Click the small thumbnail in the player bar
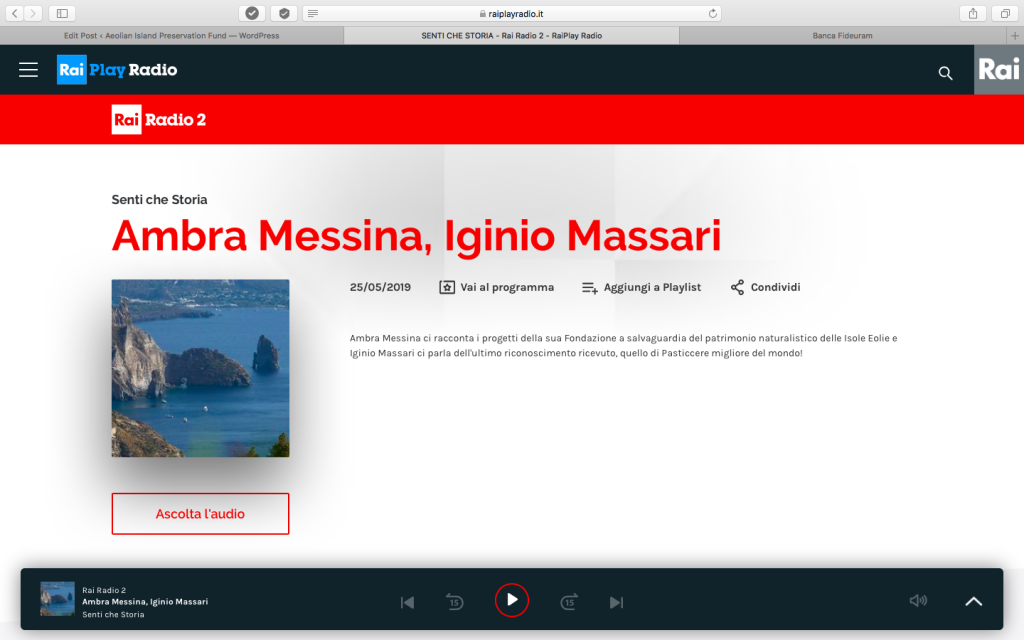The width and height of the screenshot is (1024, 640). pyautogui.click(x=57, y=599)
